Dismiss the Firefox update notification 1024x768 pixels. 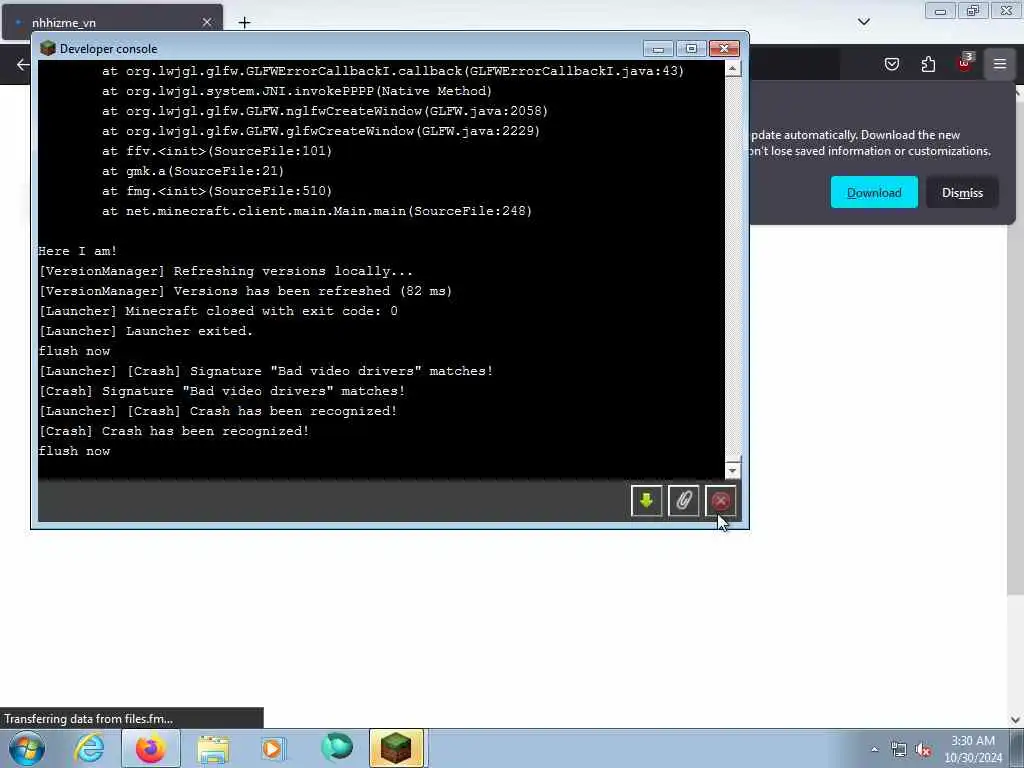962,193
